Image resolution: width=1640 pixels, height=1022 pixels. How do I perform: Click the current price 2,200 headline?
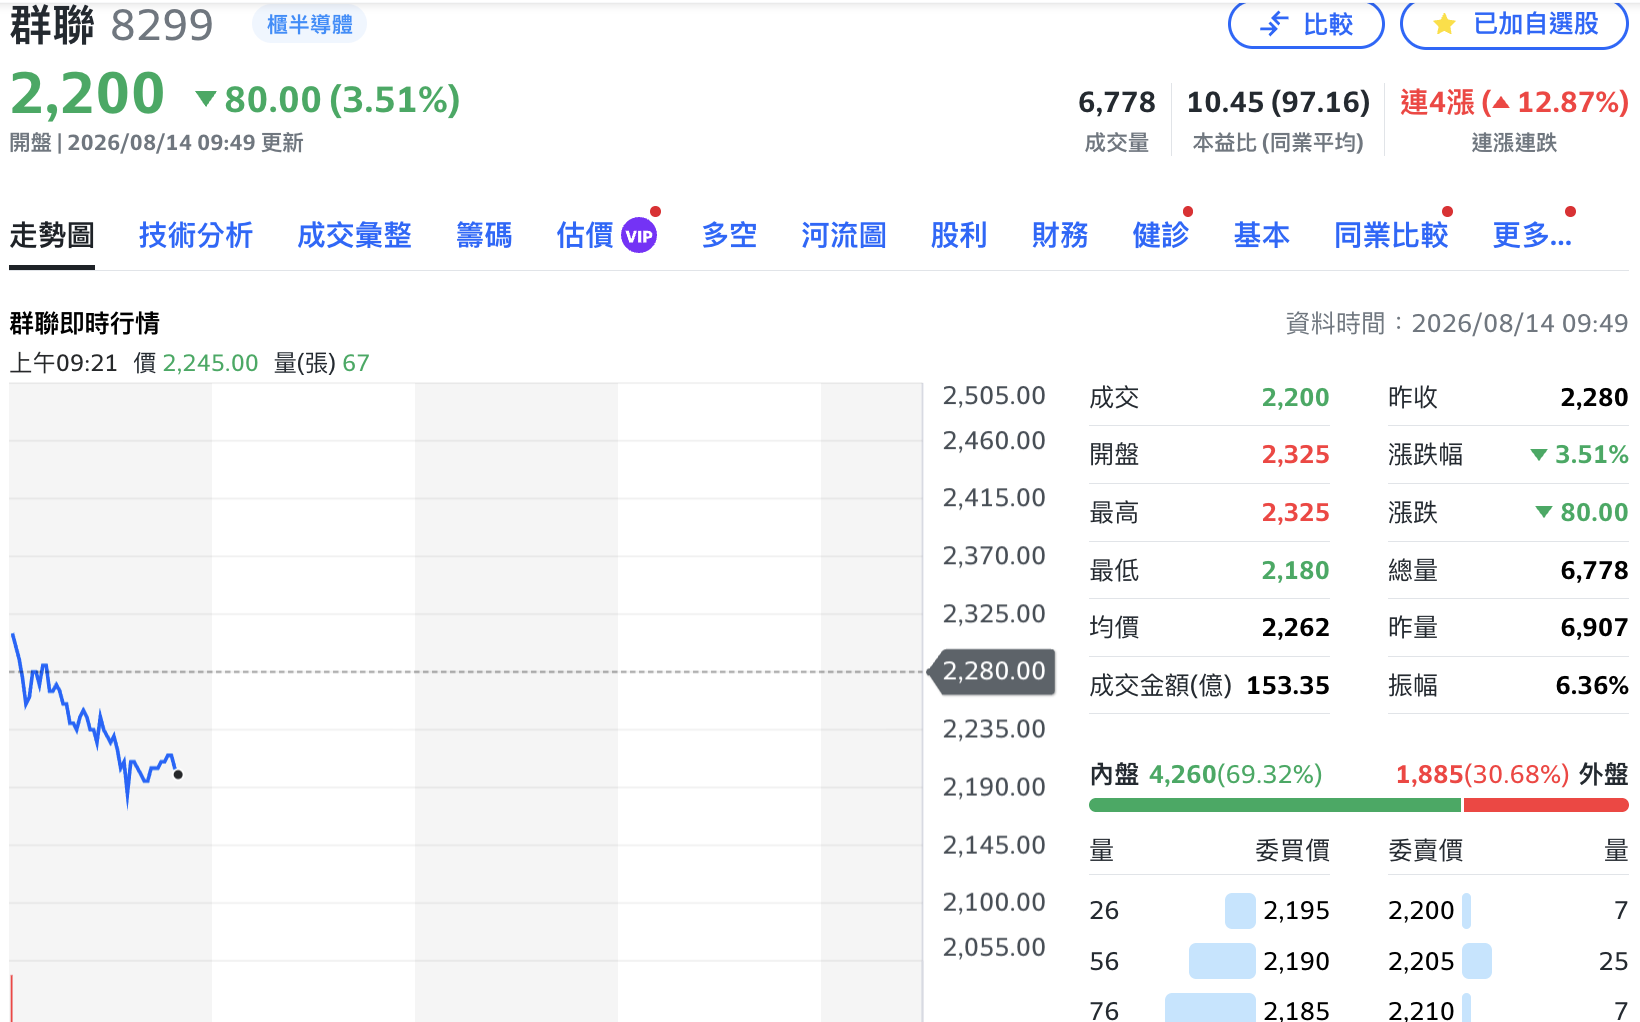87,95
